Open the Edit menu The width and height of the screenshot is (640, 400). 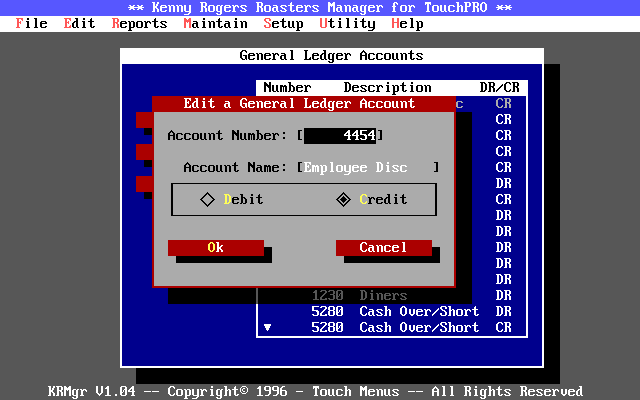click(79, 24)
